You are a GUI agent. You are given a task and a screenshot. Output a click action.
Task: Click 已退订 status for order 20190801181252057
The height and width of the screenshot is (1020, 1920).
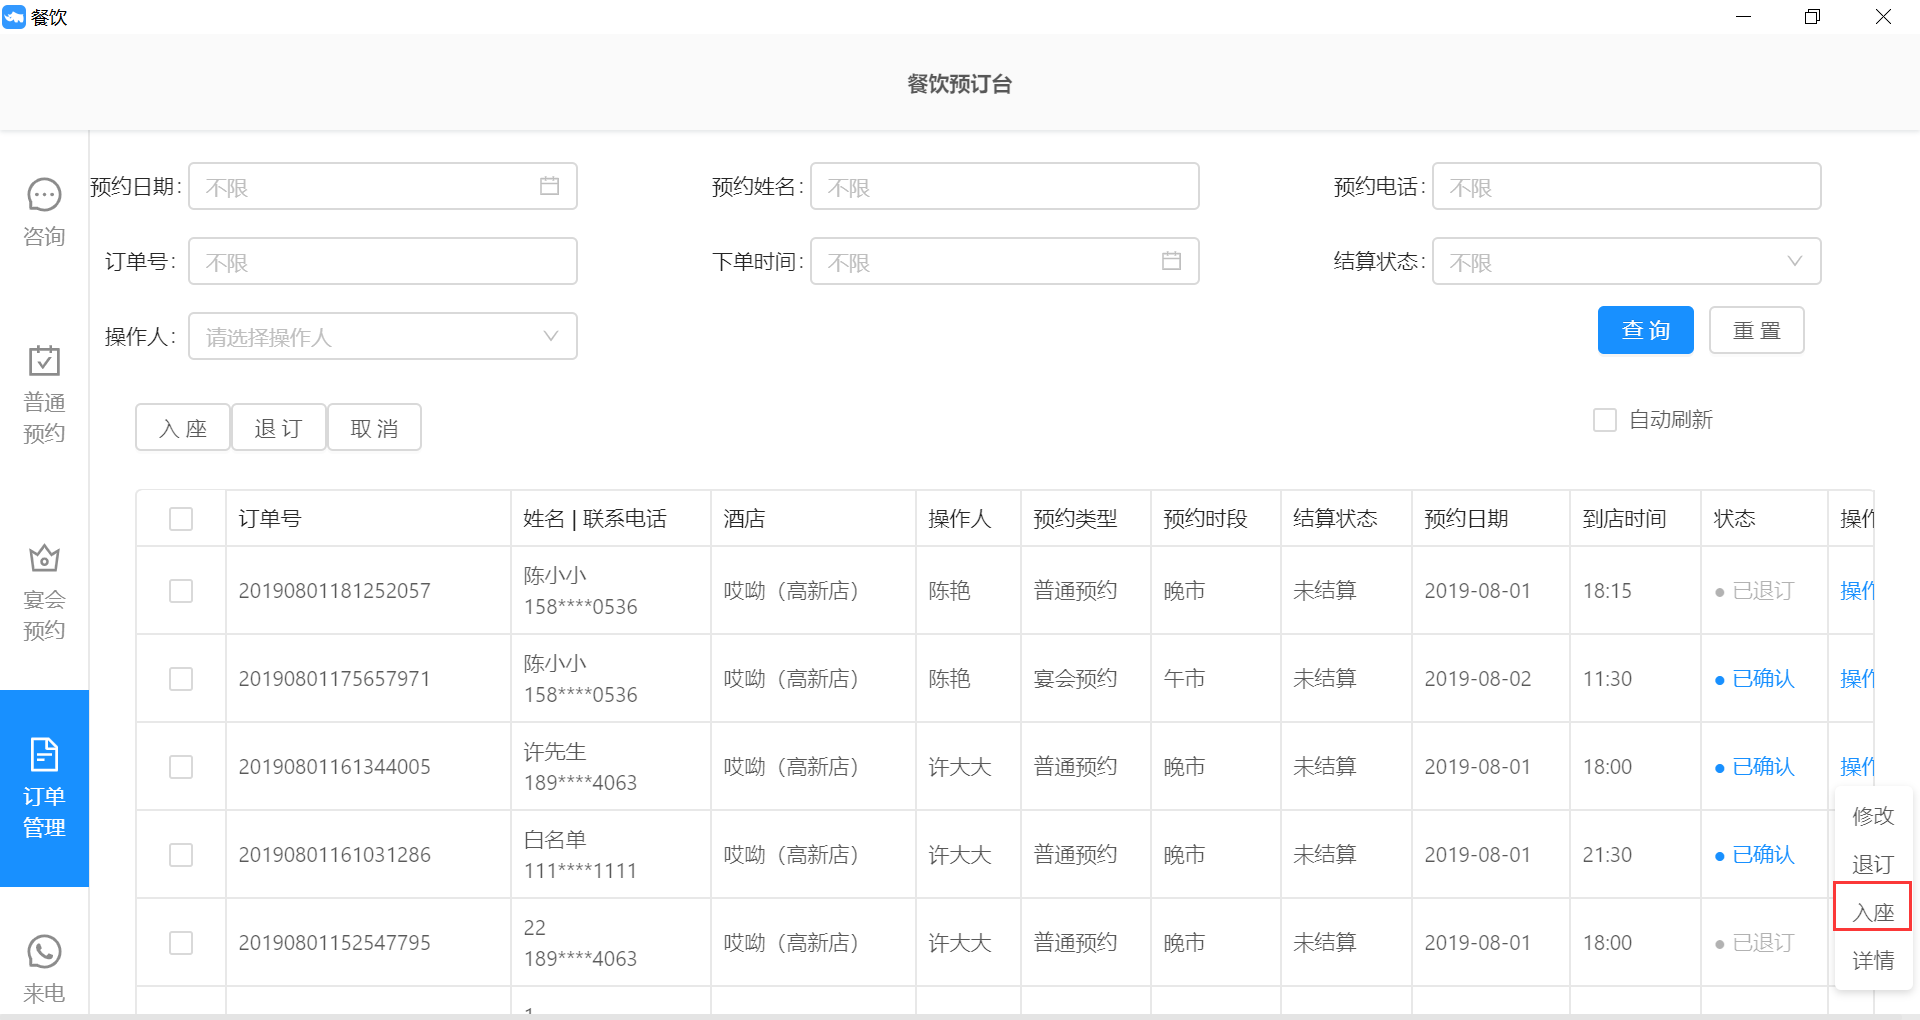click(1755, 591)
